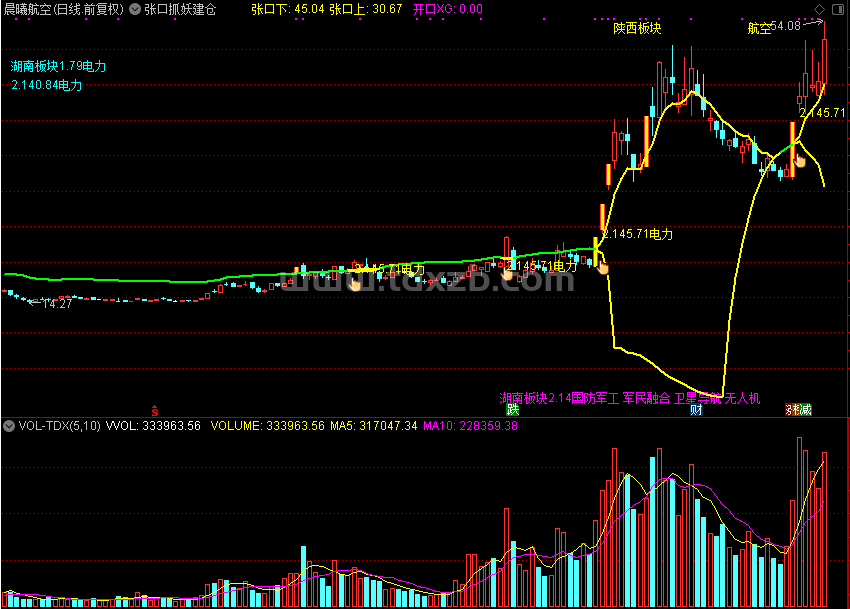Open the indicator dropdown beside 晨曦航空 title
The height and width of the screenshot is (609, 850).
[135, 9]
